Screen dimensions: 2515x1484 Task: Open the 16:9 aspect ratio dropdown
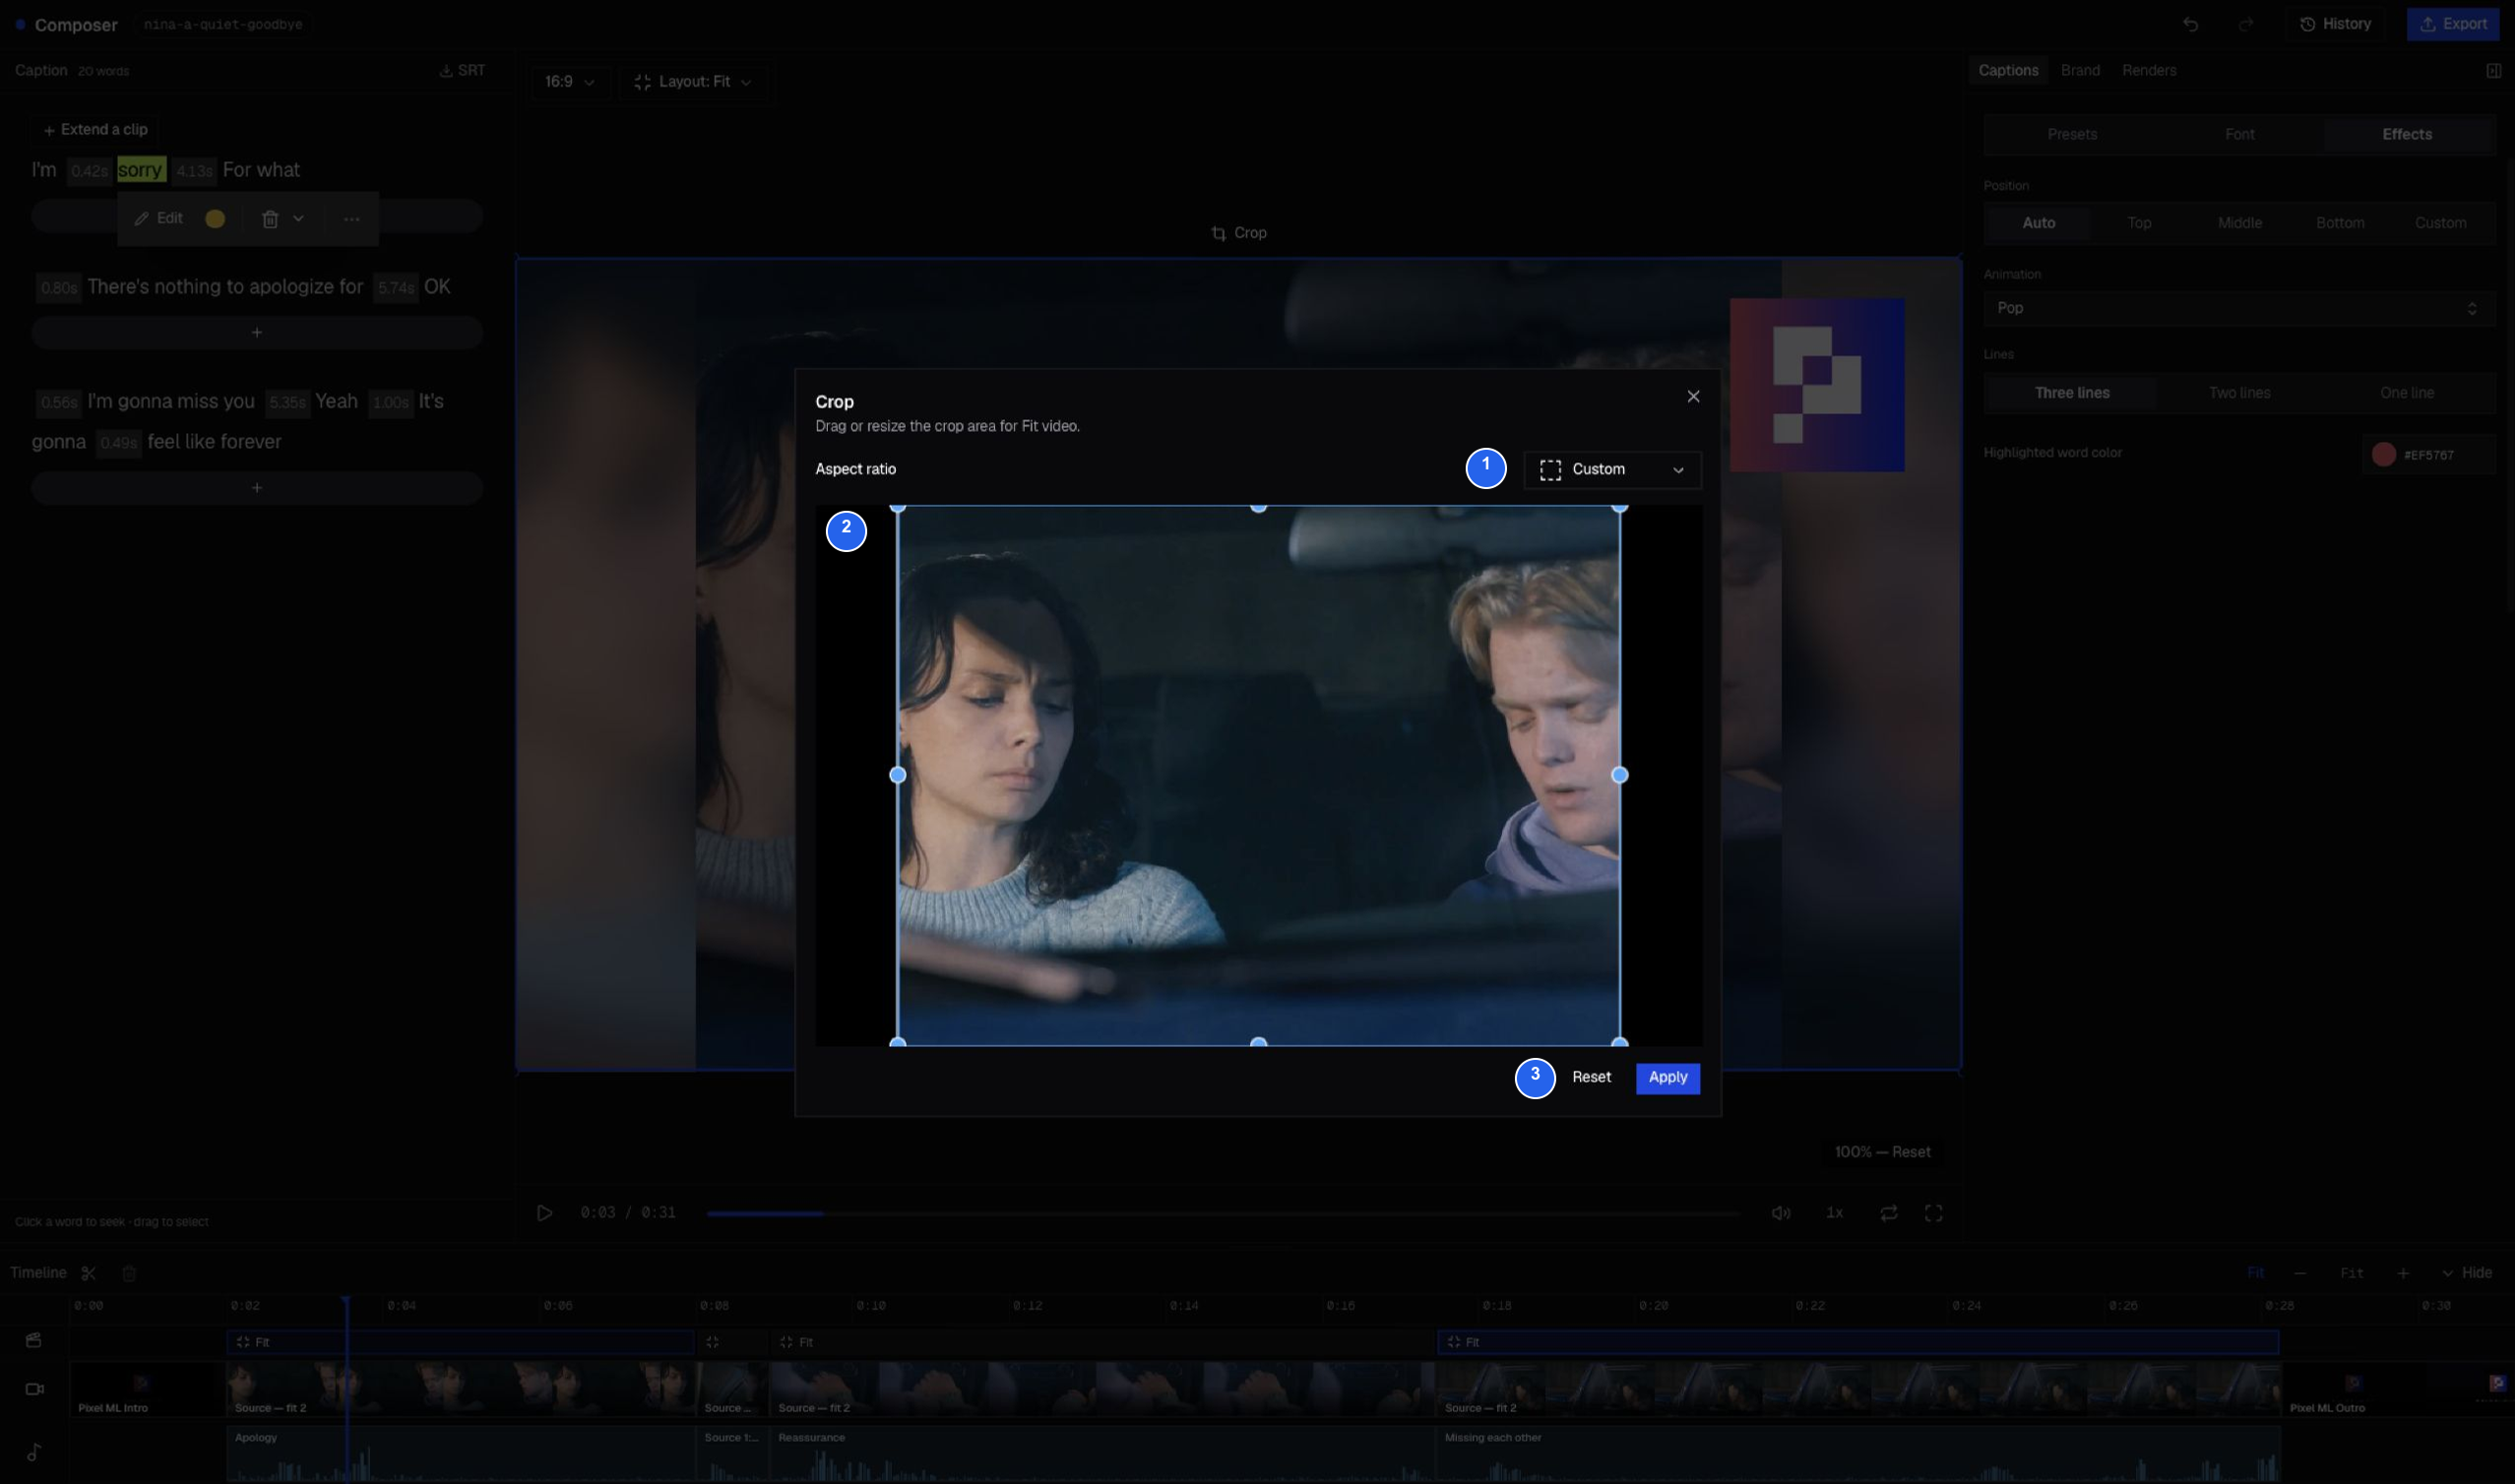point(569,82)
